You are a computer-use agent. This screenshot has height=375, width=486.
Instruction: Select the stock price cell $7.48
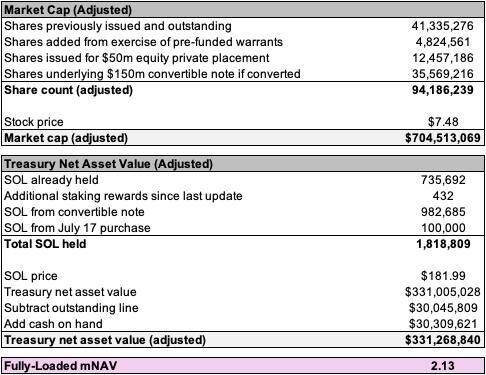(x=443, y=122)
